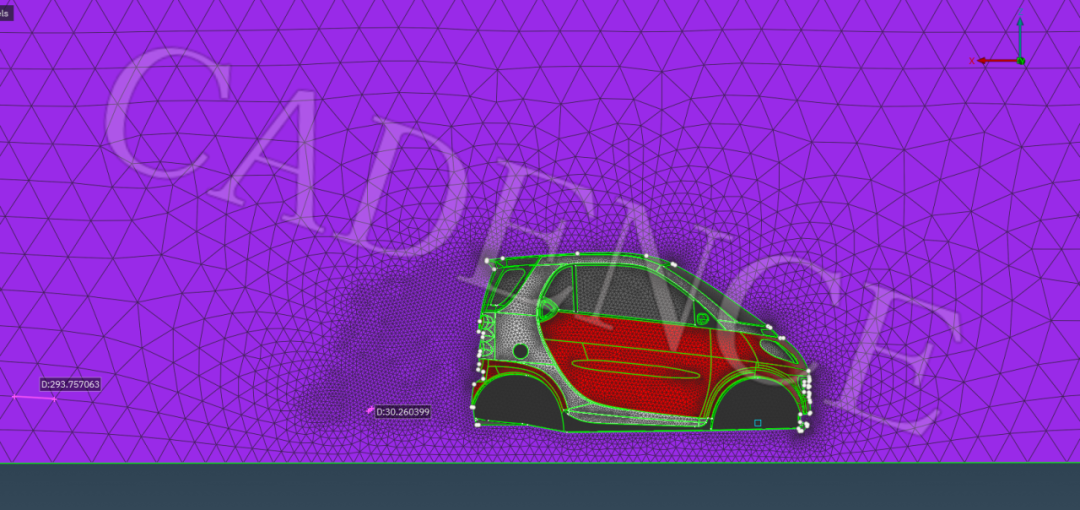Viewport: 1080px width, 510px height.
Task: Select the pink distance arrow under D:293.757063
Action: click(34, 398)
